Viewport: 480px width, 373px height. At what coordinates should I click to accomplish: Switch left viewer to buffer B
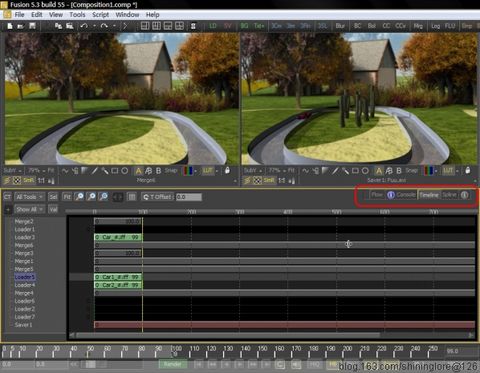click(158, 171)
